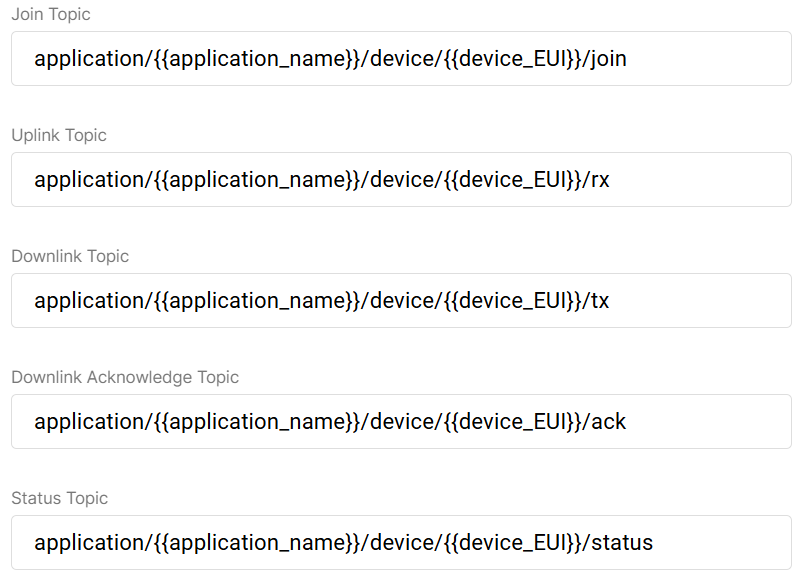804x584 pixels.
Task: Place cursor on "rx" in Uplink Topic
Action: (600, 179)
